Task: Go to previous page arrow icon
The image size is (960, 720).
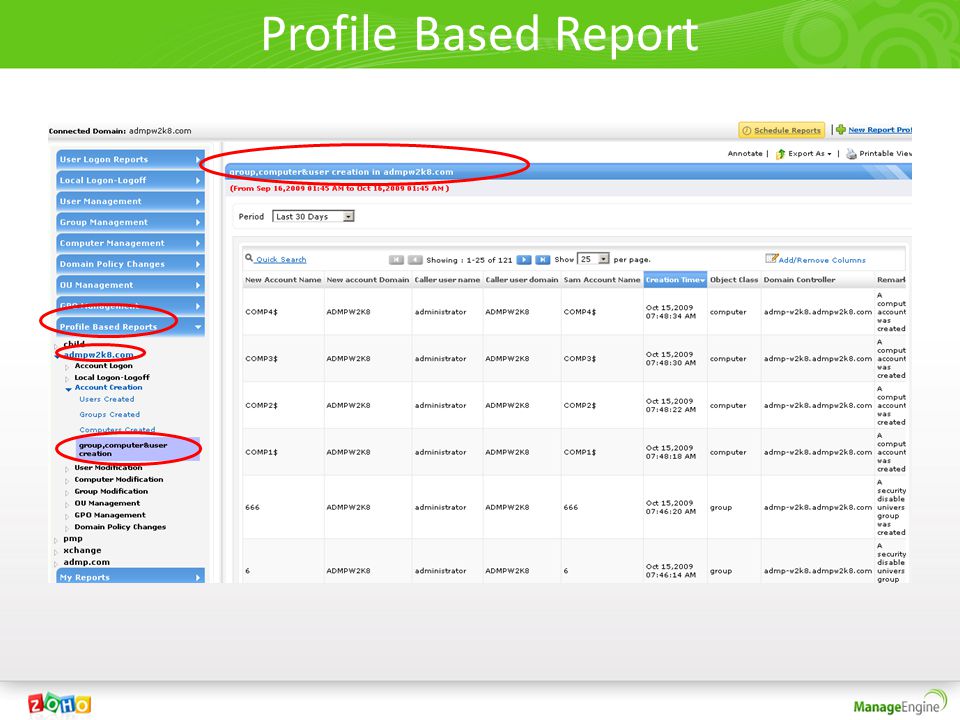Action: point(415,260)
